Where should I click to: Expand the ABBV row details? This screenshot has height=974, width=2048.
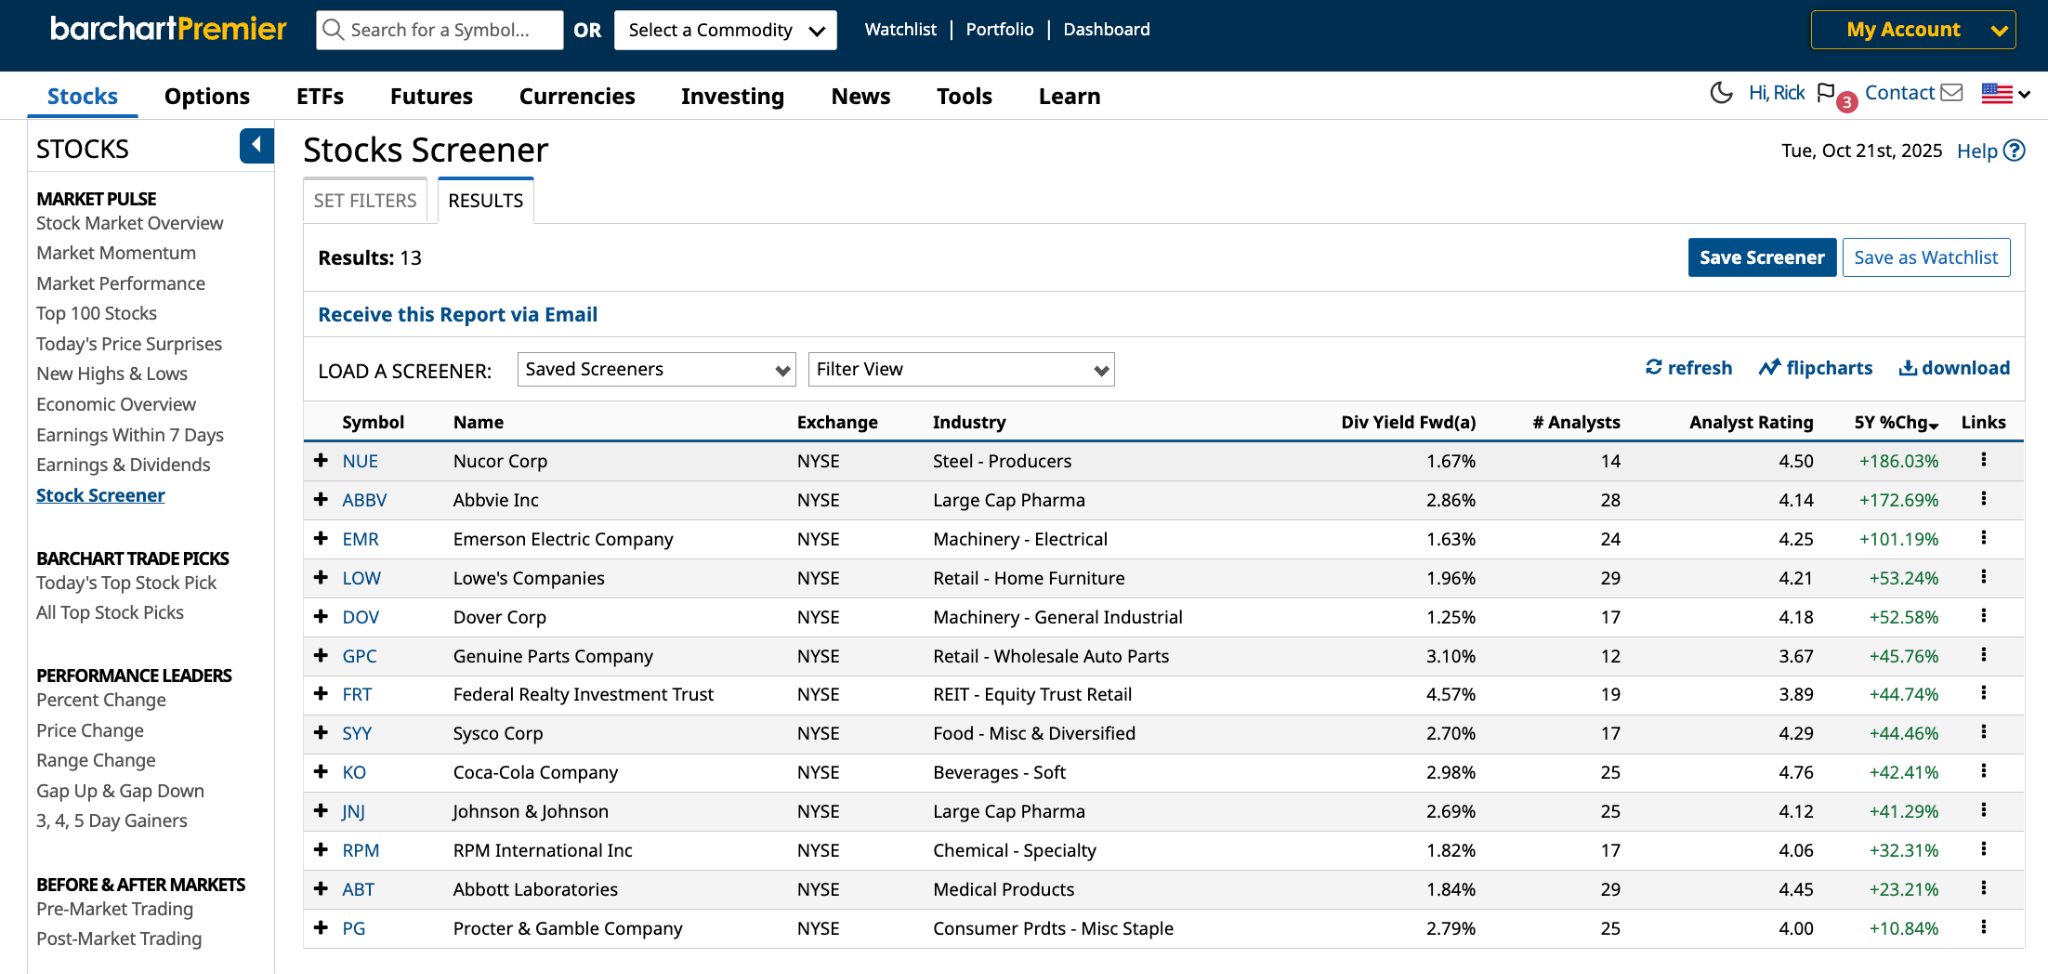(321, 499)
